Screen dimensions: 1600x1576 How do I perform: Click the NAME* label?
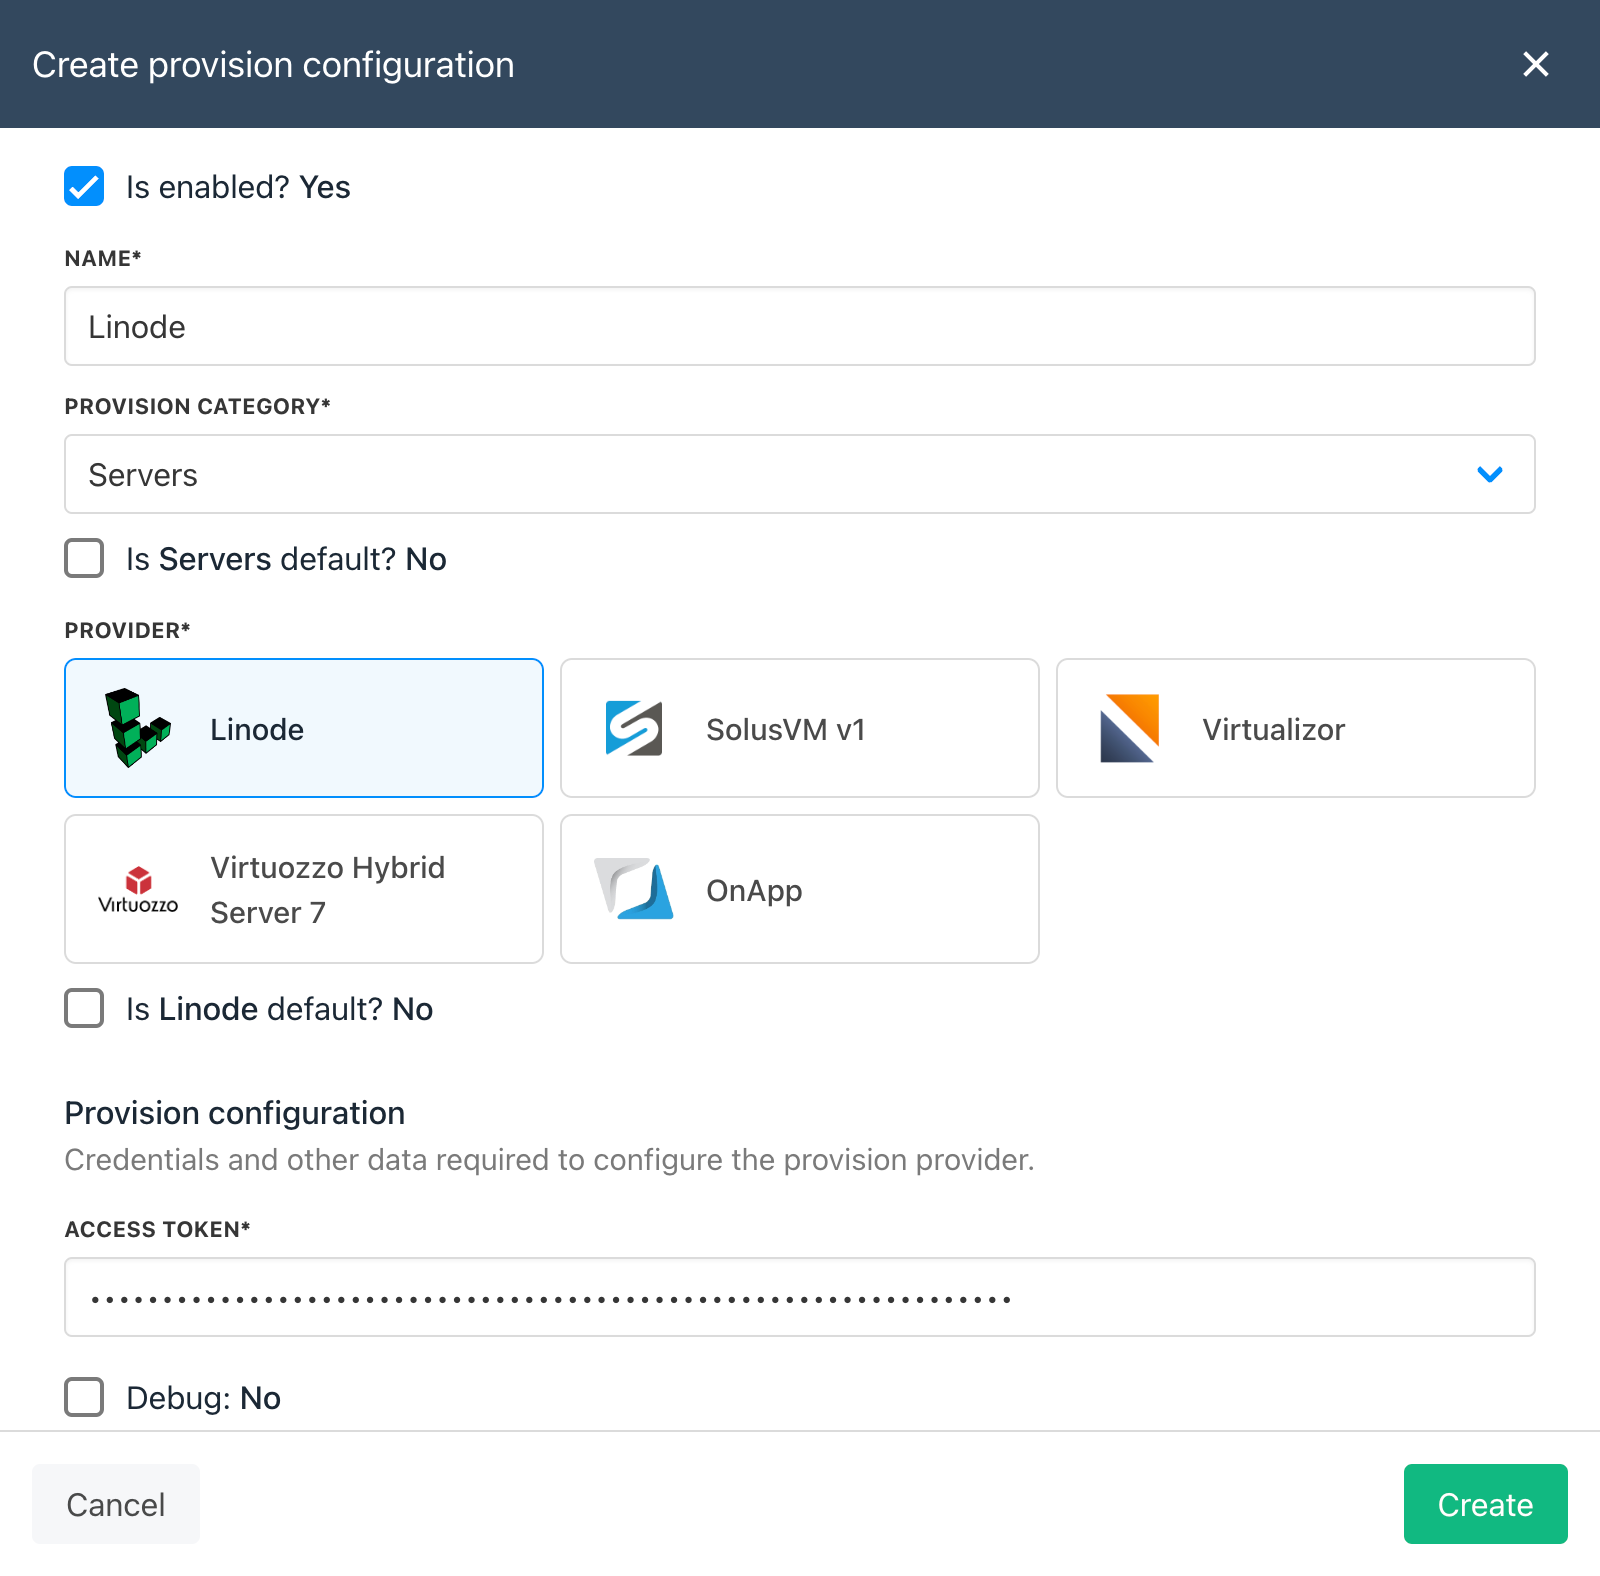click(103, 258)
